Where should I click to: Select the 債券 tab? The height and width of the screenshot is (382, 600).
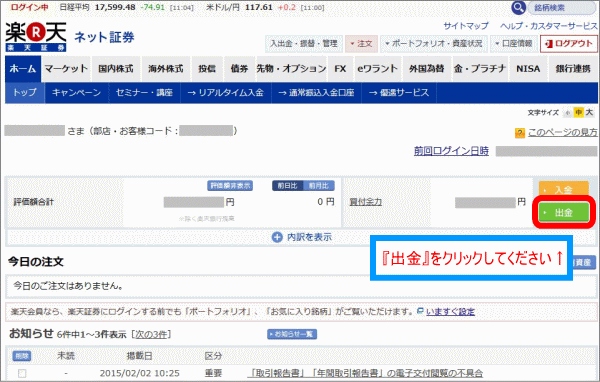pos(239,69)
